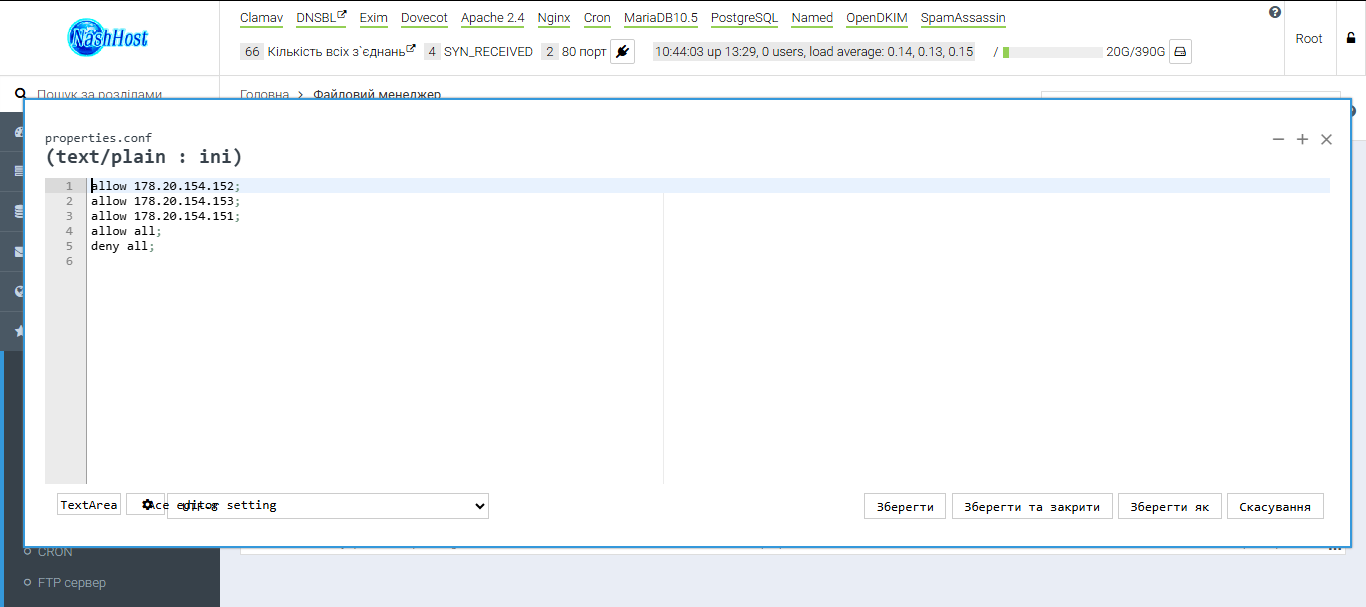Click the power plug icon near 80 порт

pos(622,51)
